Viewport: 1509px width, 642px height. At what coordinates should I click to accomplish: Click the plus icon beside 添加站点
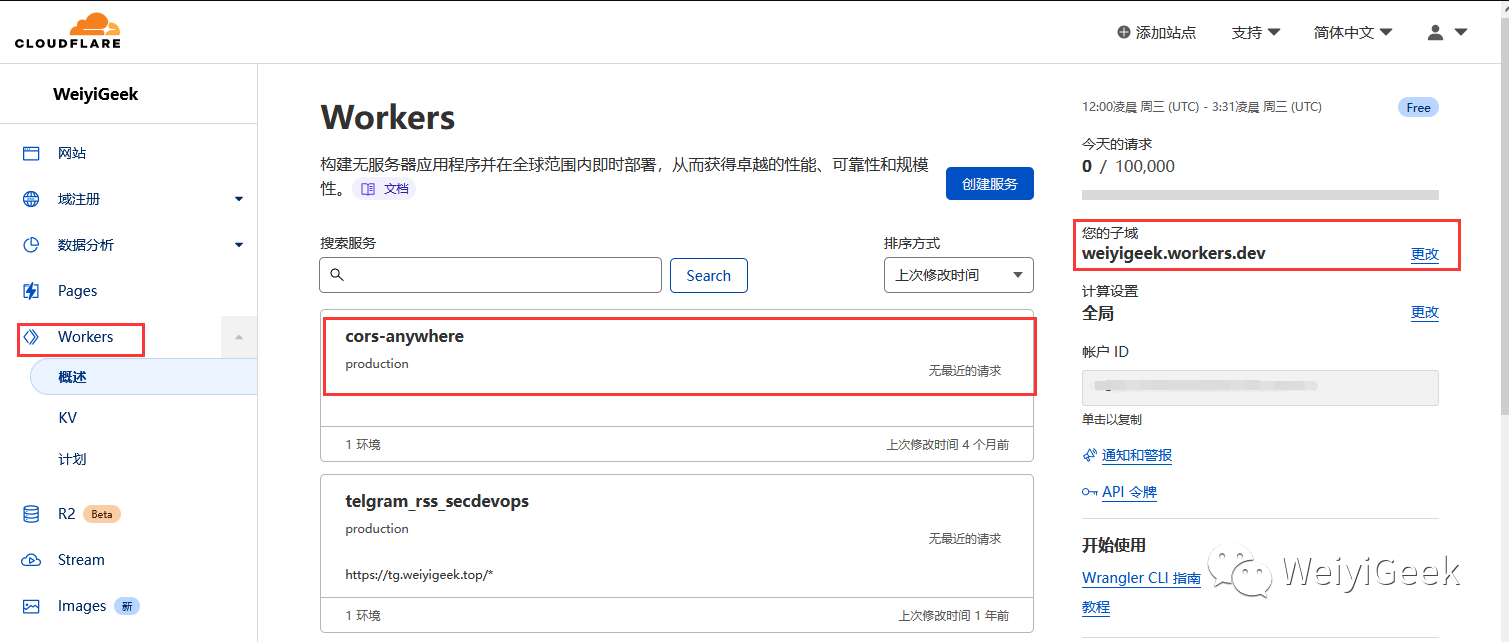point(1124,32)
